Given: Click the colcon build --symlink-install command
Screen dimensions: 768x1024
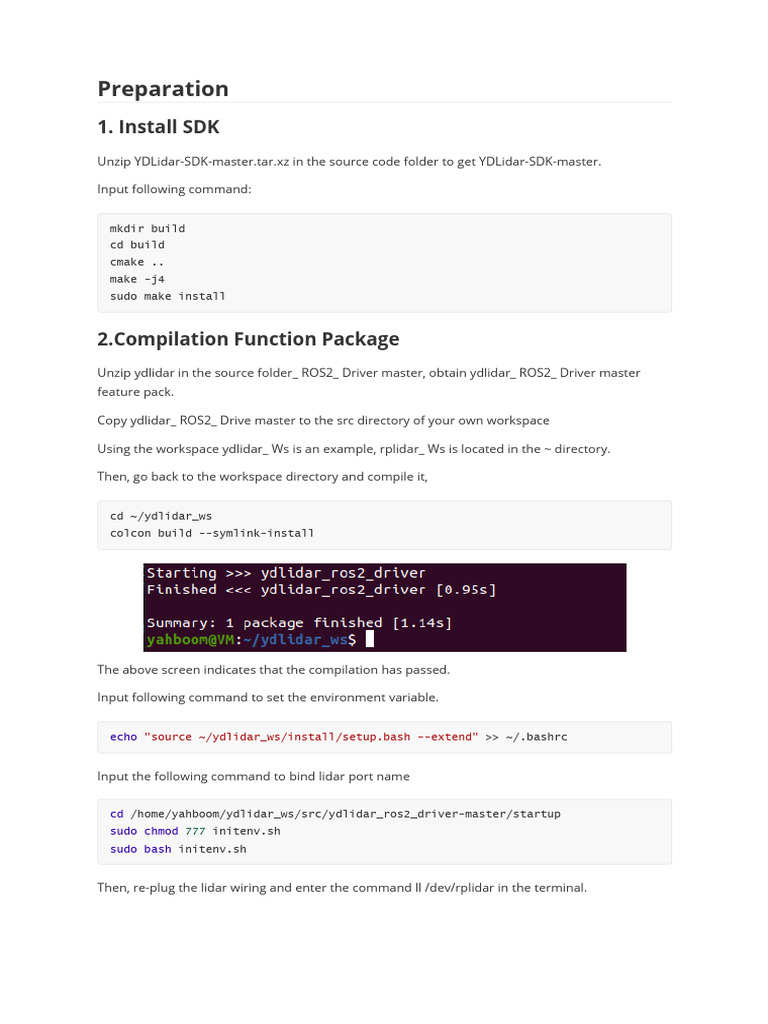Looking at the screenshot, I should (212, 533).
